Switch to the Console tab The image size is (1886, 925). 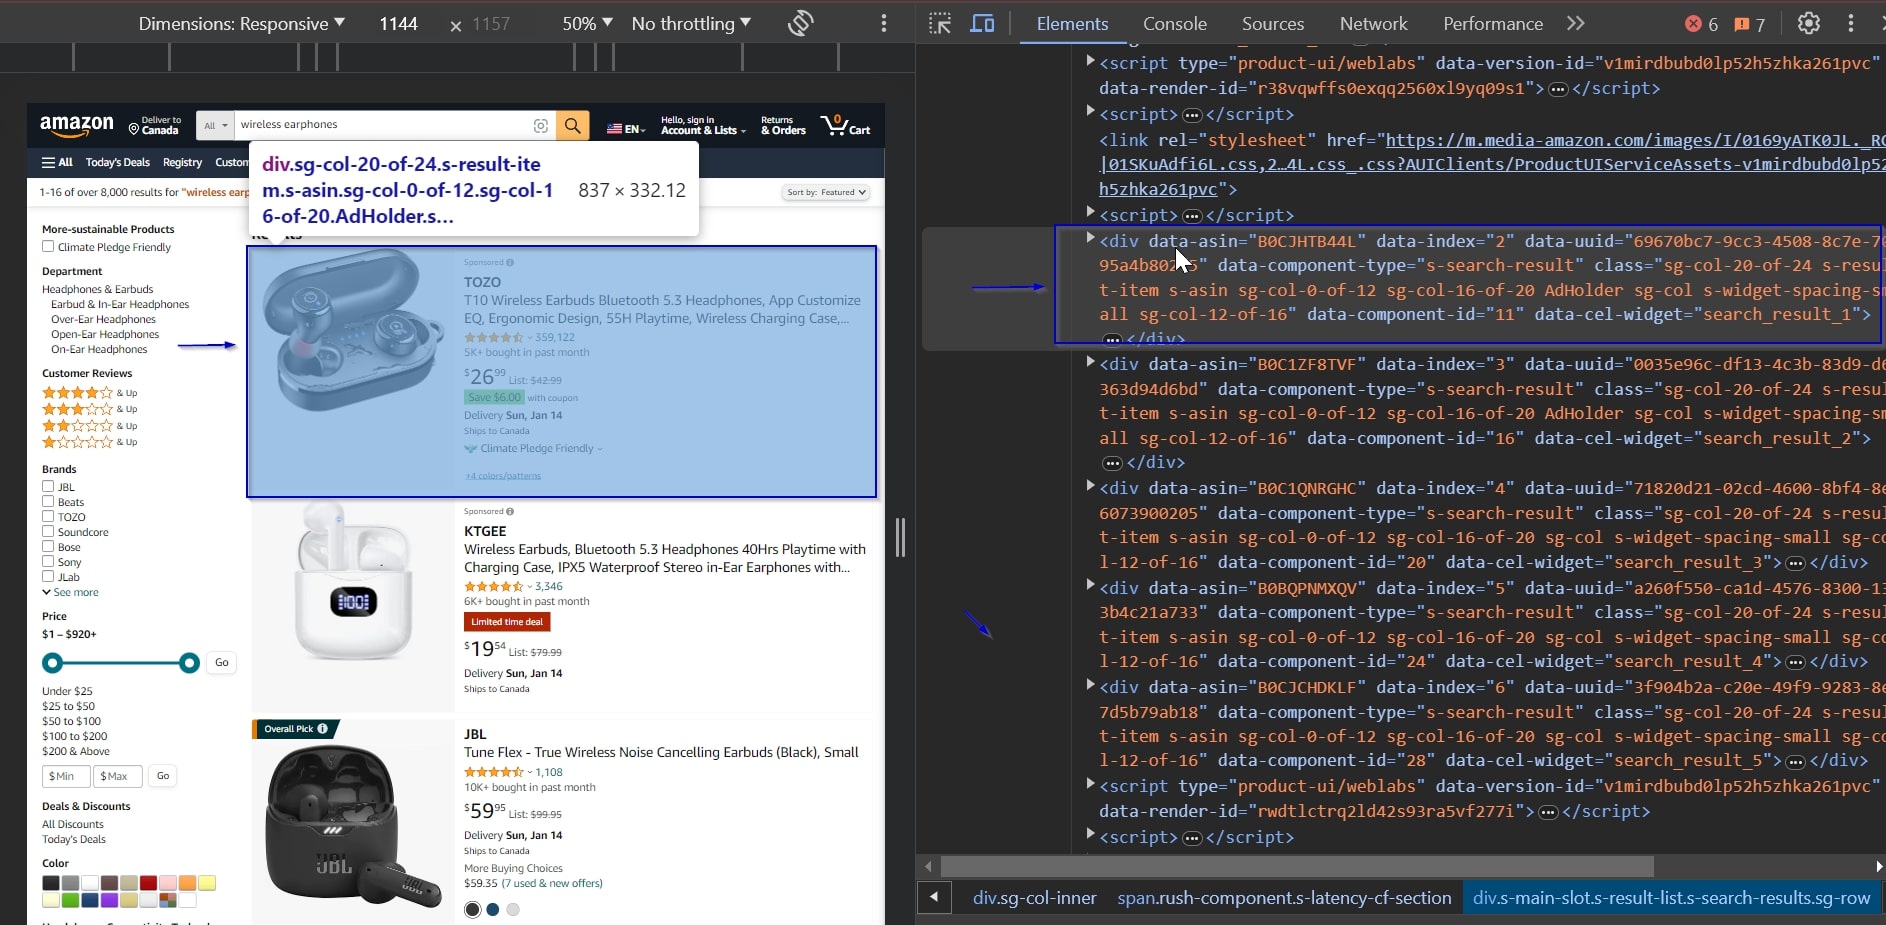click(1174, 23)
